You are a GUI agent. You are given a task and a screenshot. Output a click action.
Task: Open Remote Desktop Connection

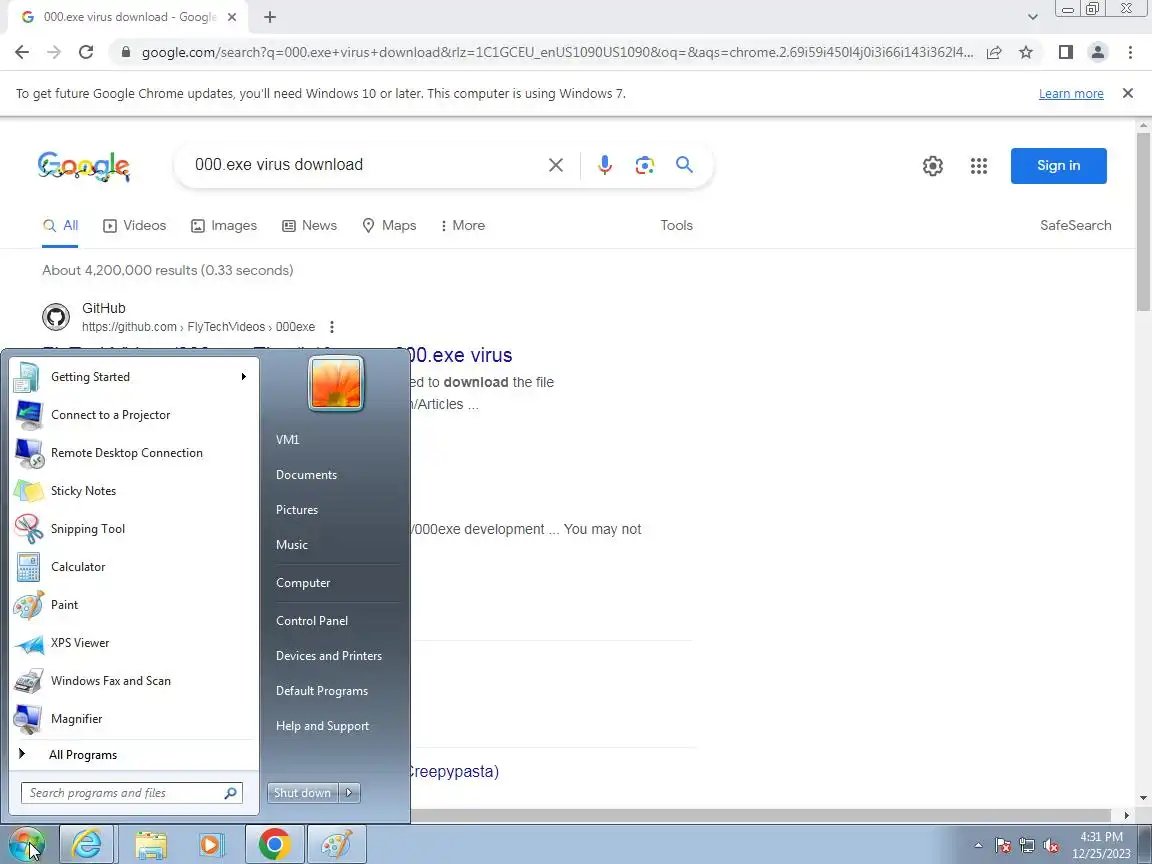pos(134,453)
